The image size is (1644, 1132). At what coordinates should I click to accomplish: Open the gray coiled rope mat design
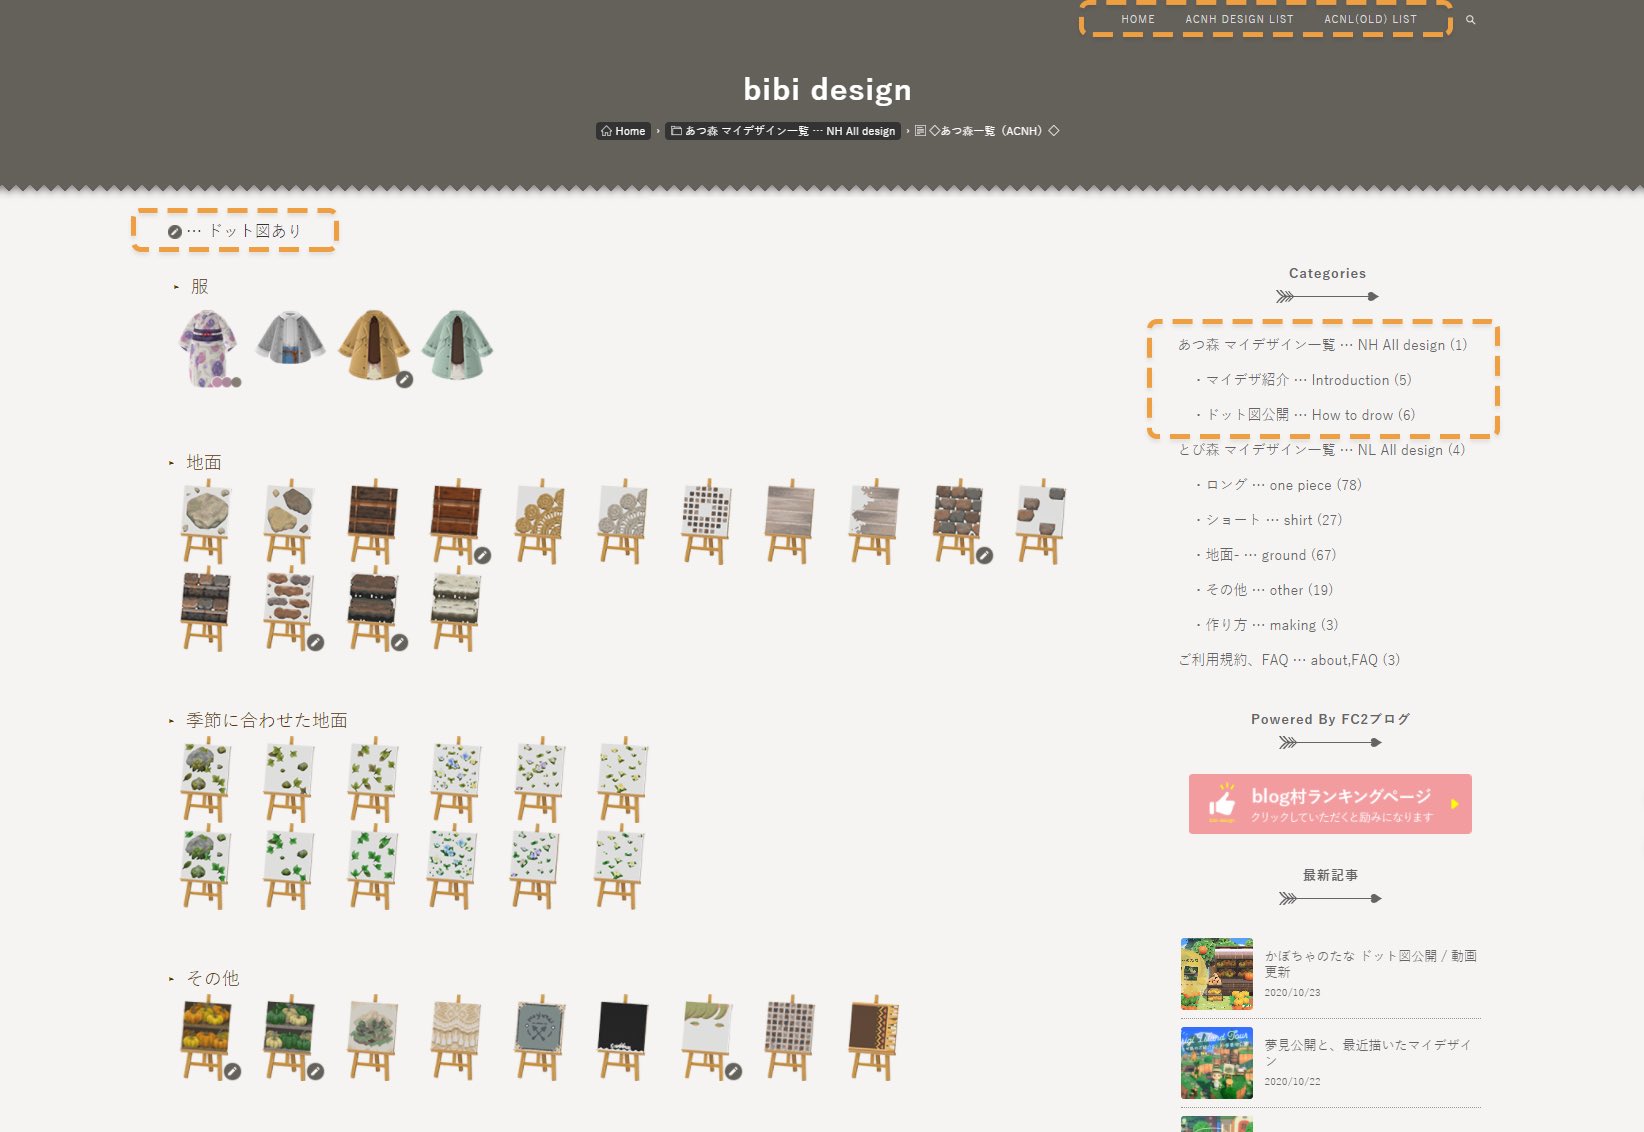click(623, 521)
